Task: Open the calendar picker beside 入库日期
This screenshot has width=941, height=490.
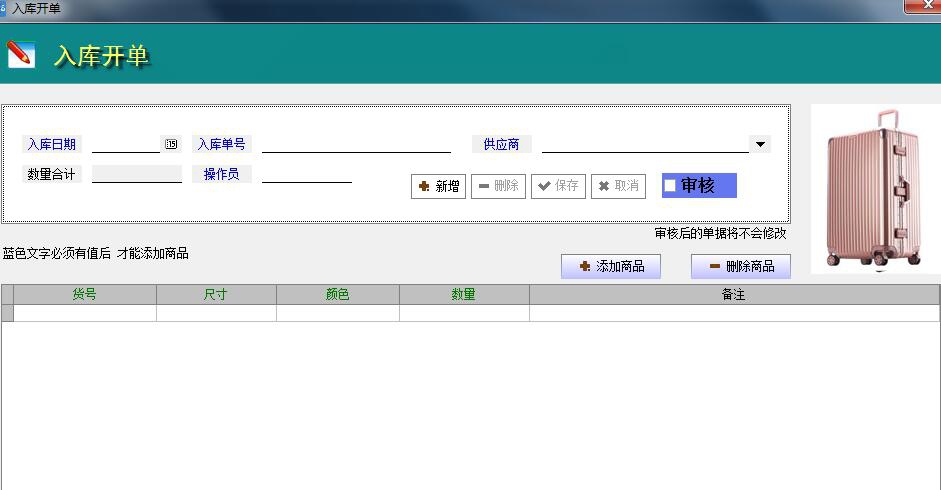Action: click(171, 144)
